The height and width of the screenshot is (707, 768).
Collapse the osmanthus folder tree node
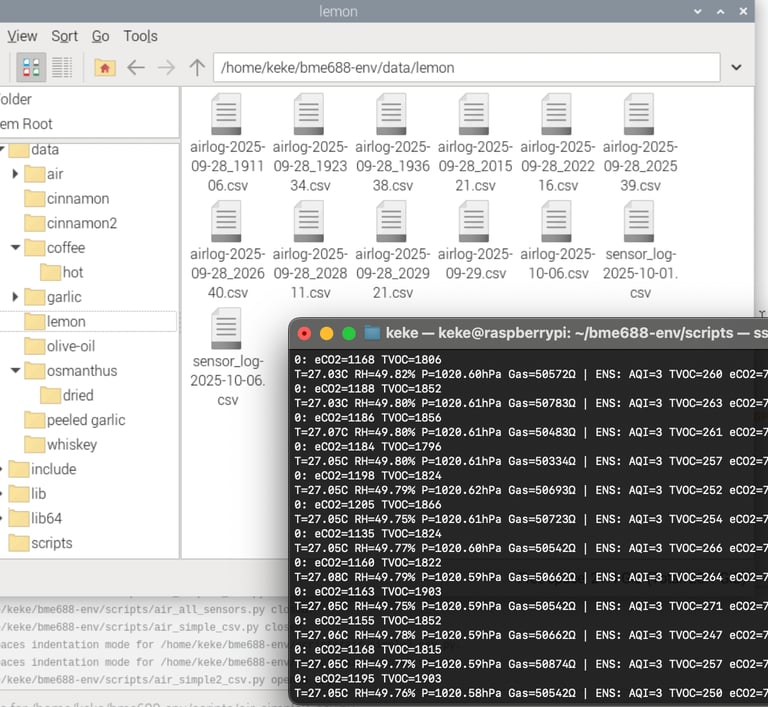point(15,371)
